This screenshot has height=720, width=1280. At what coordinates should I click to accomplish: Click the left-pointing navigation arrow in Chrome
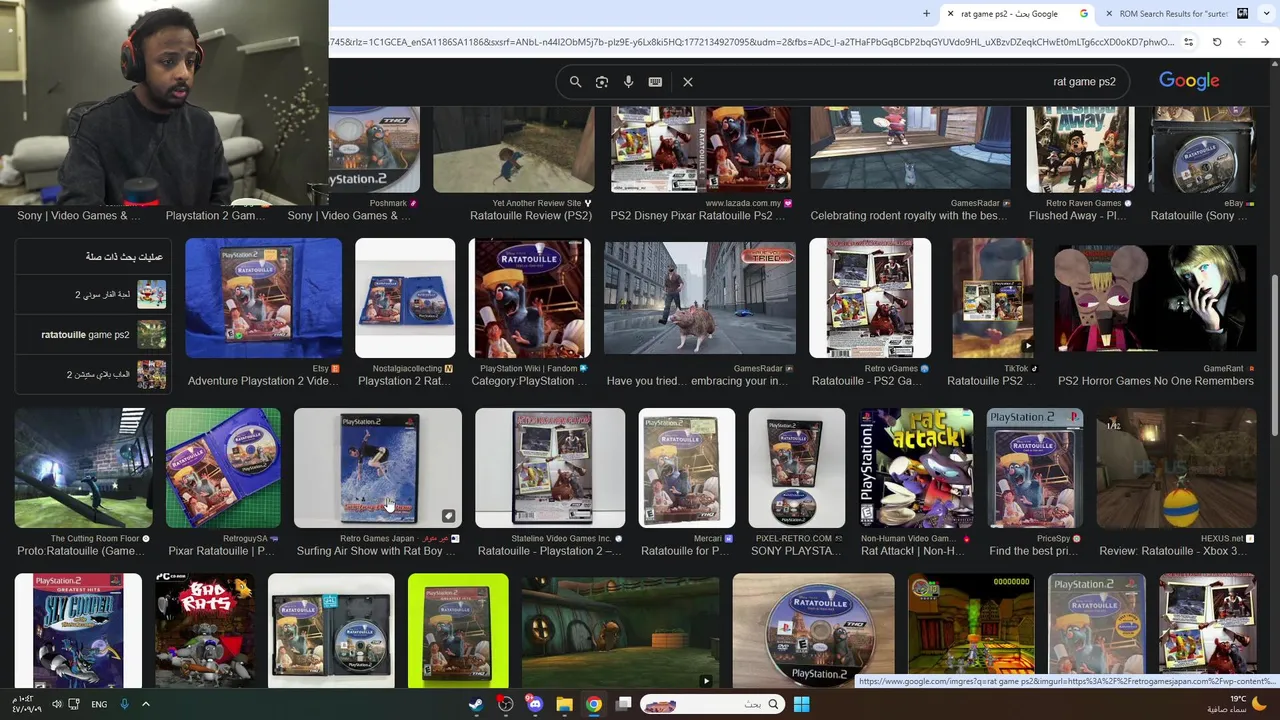click(x=1241, y=42)
